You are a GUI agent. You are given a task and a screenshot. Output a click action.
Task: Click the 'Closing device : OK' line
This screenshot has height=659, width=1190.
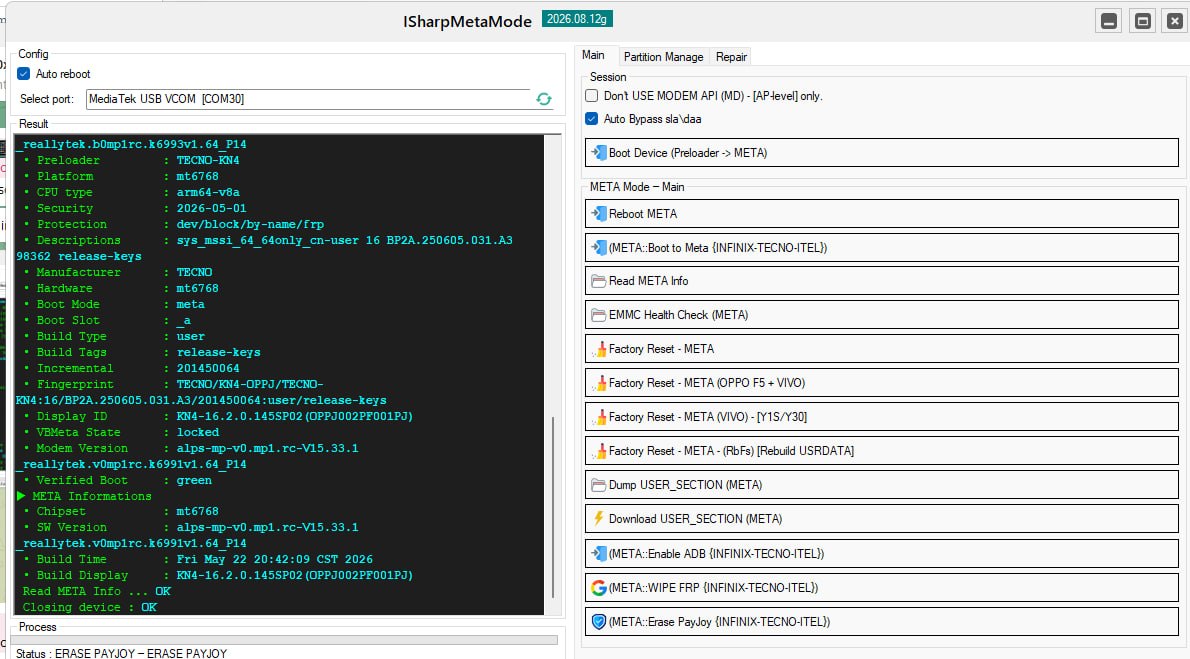point(90,607)
